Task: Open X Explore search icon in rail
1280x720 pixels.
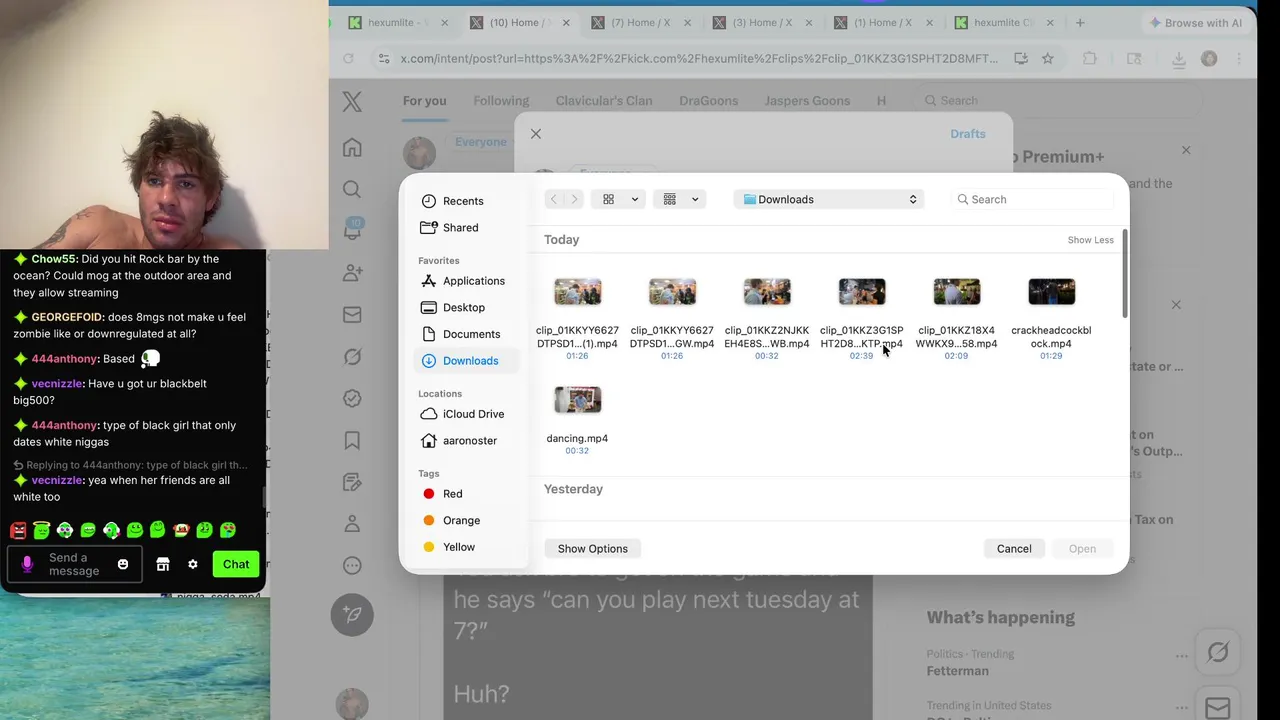Action: tap(352, 189)
